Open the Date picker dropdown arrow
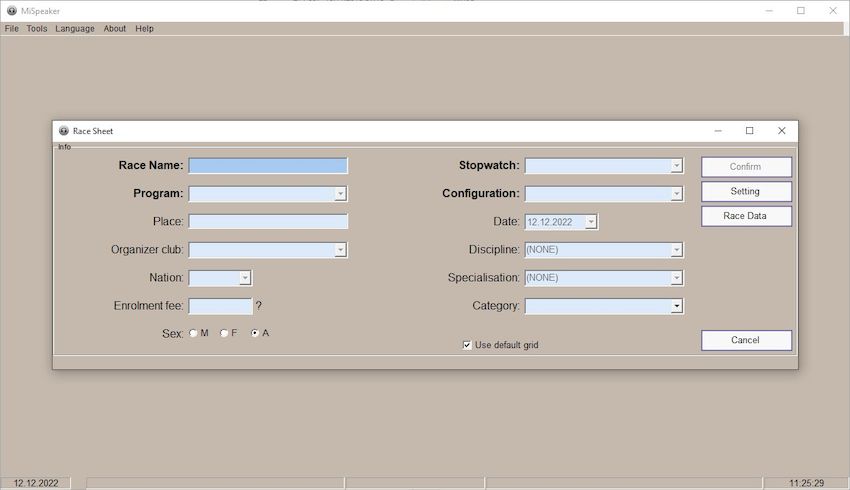The image size is (850, 490). 591,222
